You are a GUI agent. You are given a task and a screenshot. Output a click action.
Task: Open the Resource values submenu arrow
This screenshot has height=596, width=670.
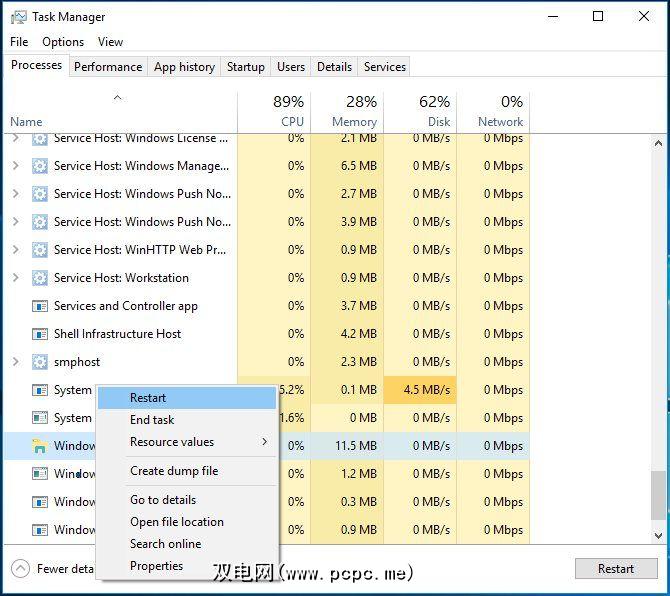[x=265, y=442]
